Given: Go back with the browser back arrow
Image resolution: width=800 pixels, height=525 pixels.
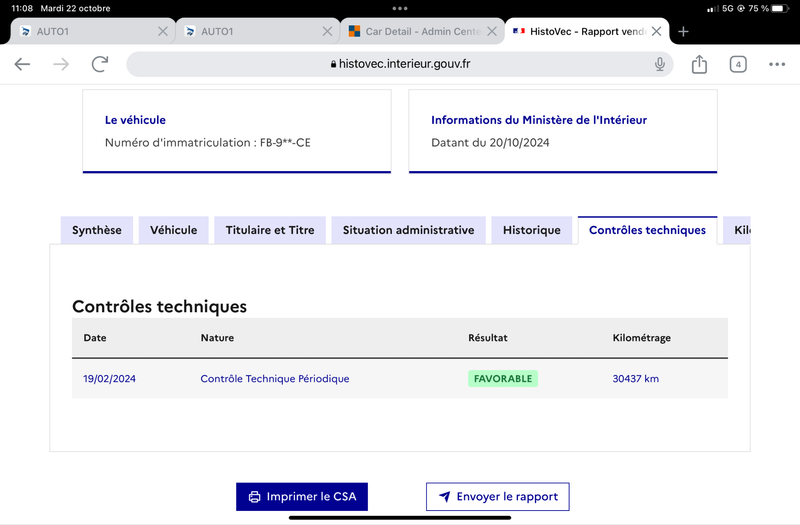Looking at the screenshot, I should (22, 64).
